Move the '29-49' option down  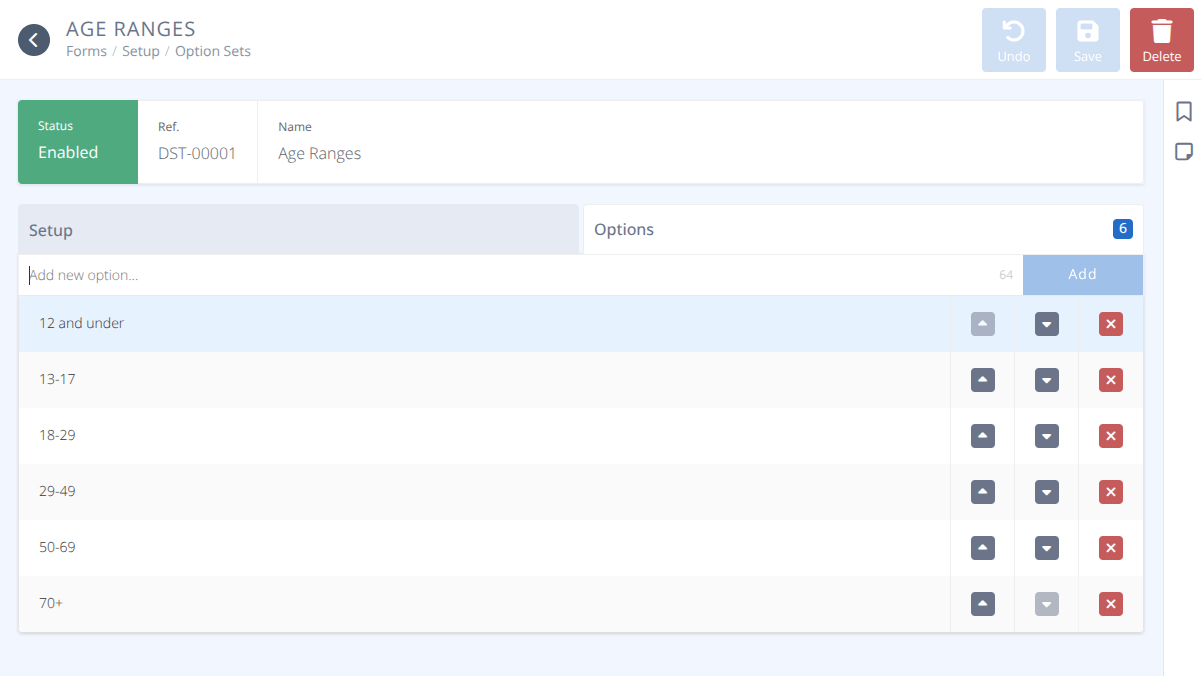pyautogui.click(x=1046, y=491)
